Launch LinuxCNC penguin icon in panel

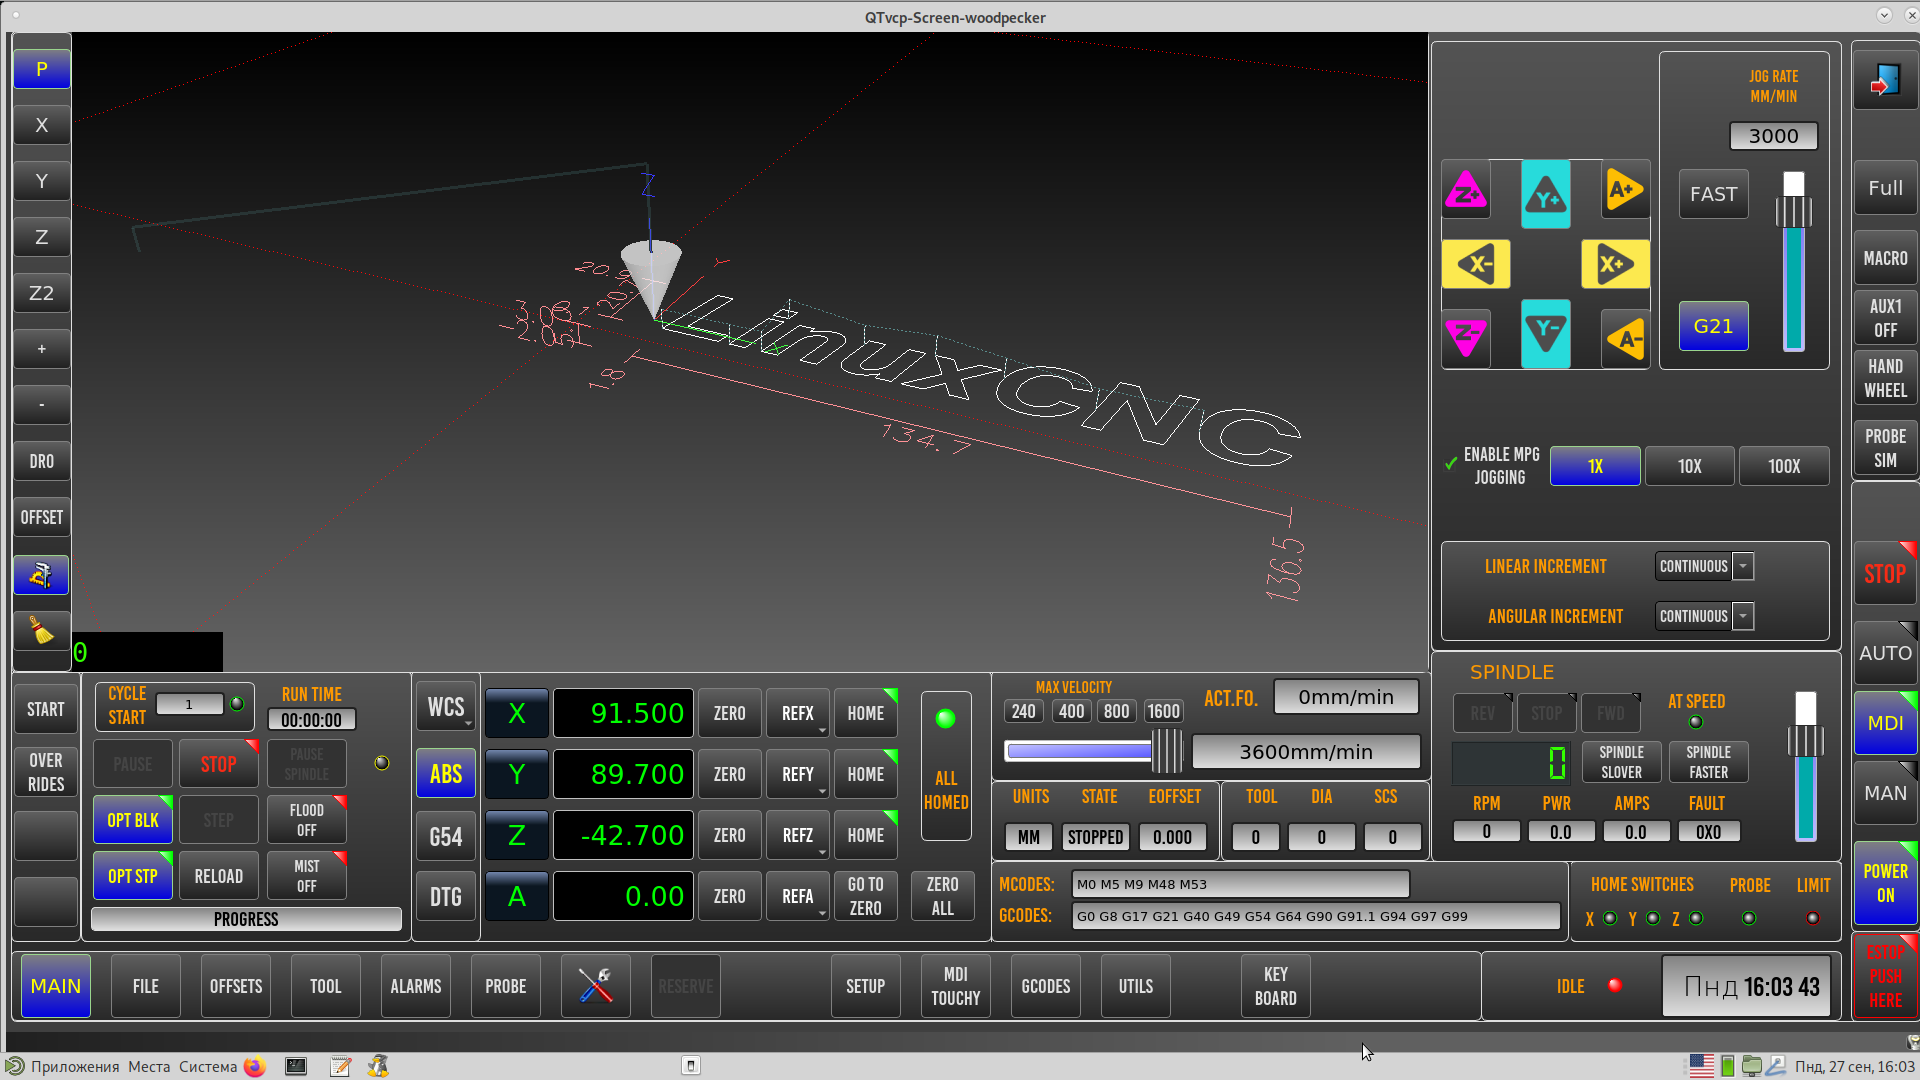tap(378, 1066)
